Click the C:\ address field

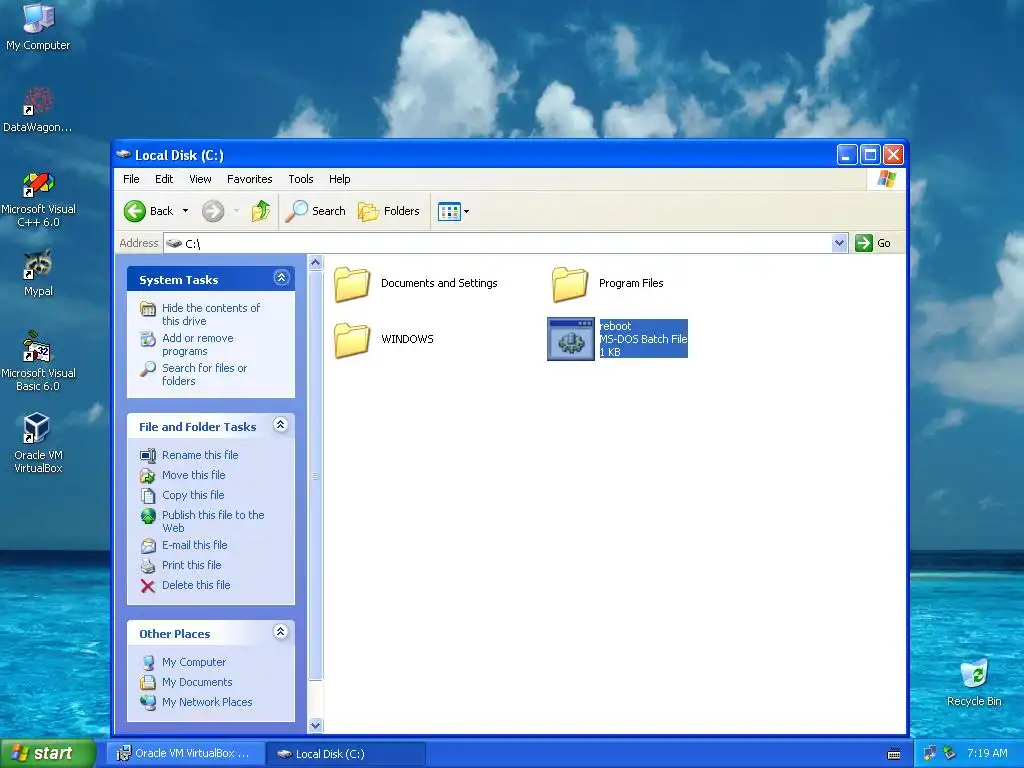[x=498, y=243]
